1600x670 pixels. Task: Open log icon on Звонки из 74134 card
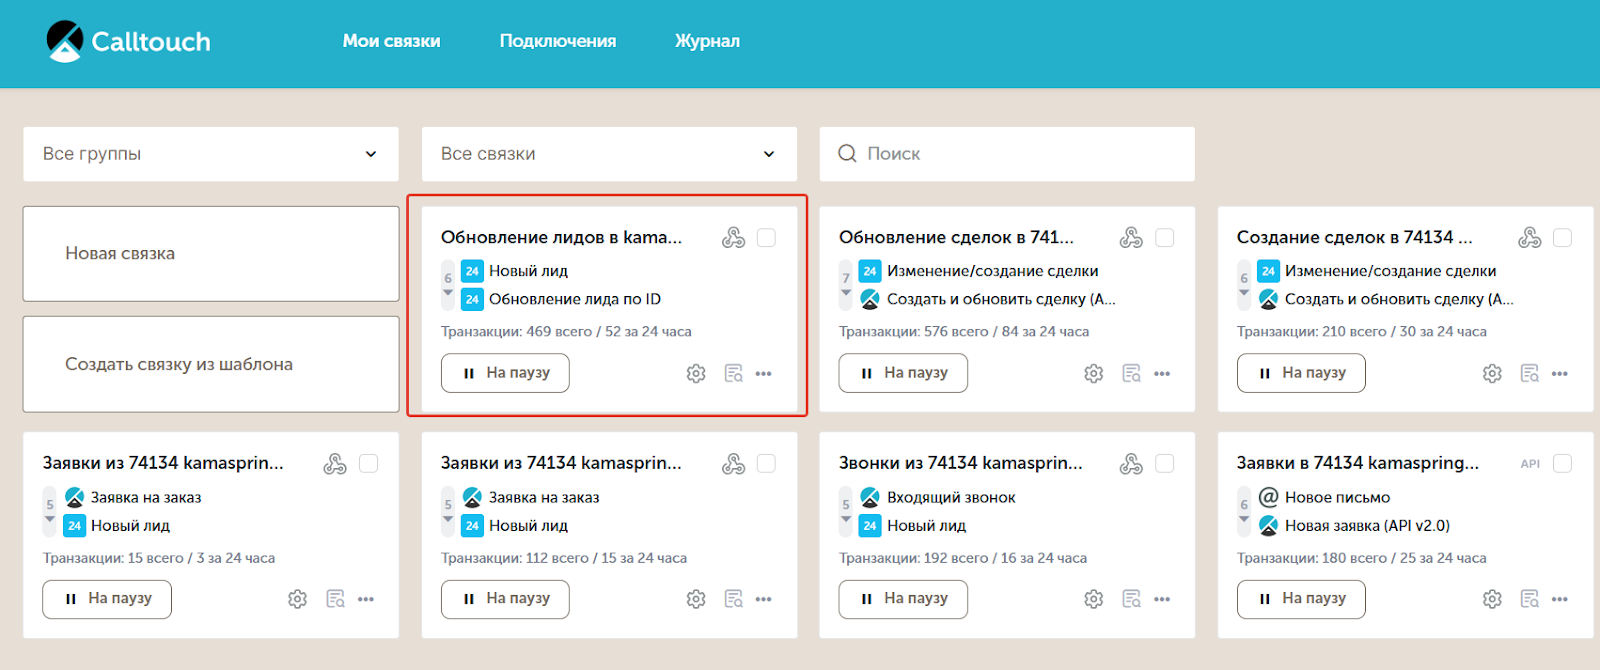pos(1131,599)
